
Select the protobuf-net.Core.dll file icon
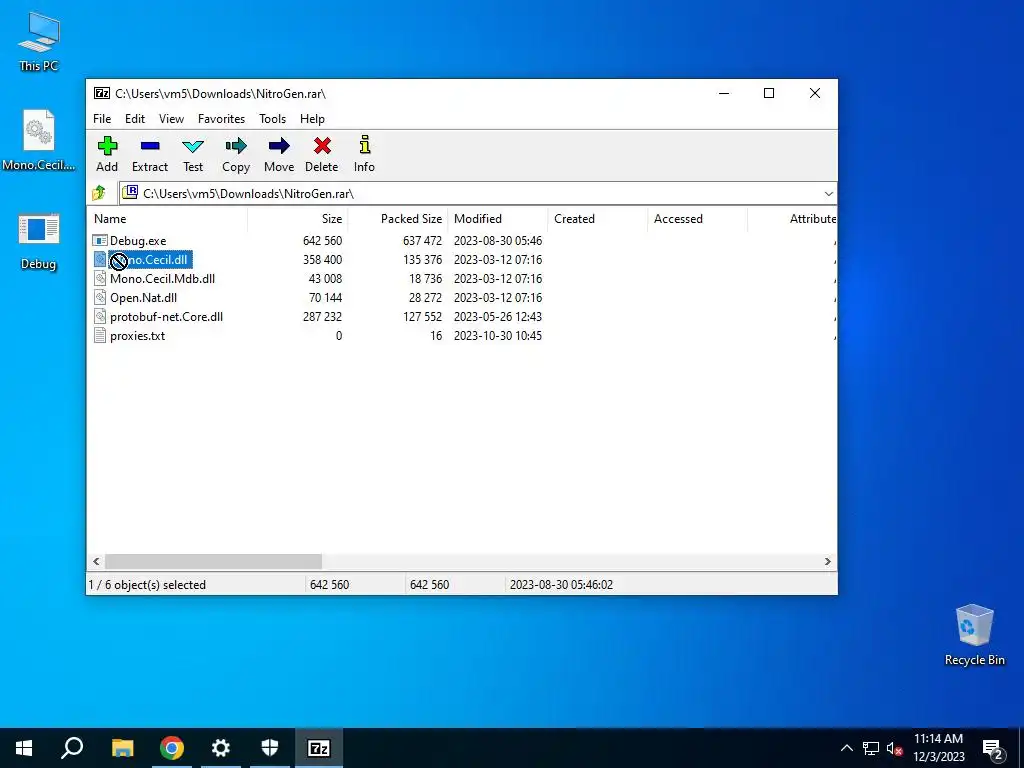point(99,317)
